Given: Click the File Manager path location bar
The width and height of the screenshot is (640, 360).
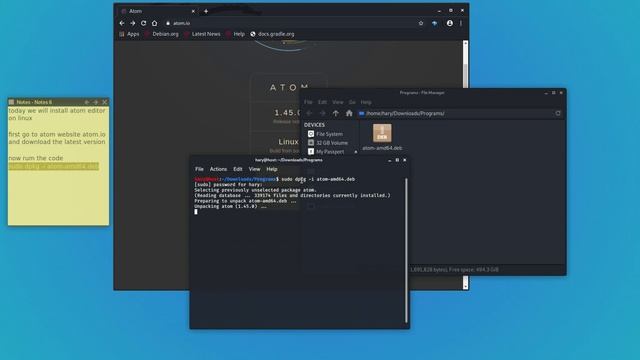Looking at the screenshot, I should pos(455,113).
